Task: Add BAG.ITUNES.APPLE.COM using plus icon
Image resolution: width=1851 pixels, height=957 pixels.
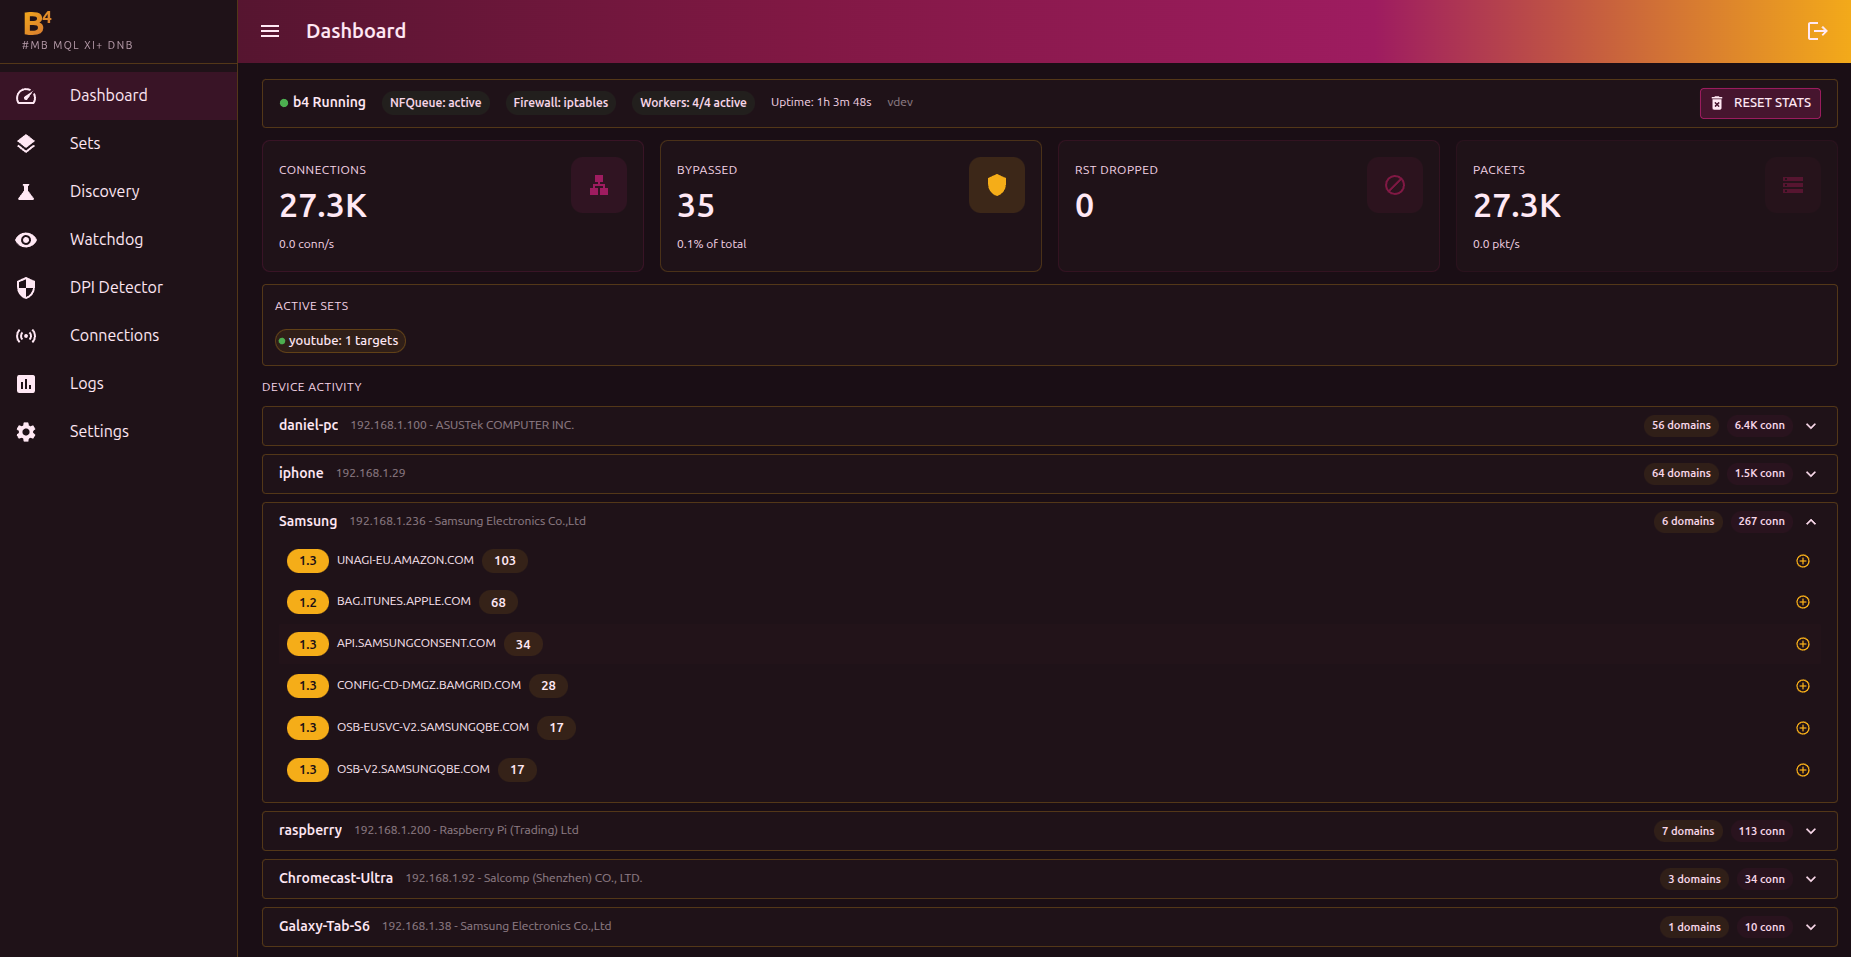Action: click(x=1802, y=602)
